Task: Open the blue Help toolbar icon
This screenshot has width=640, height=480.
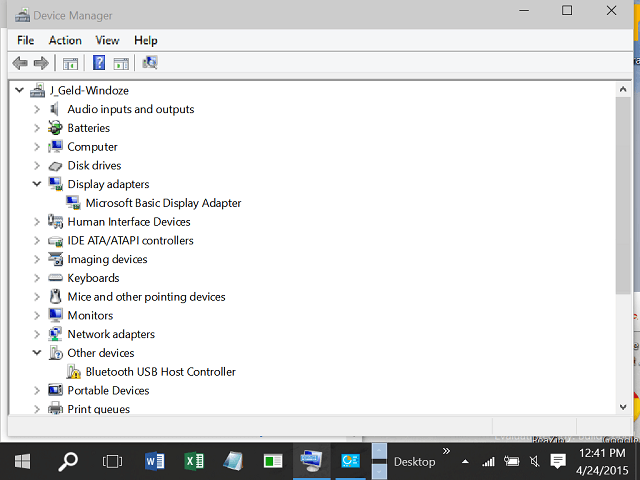Action: click(x=99, y=63)
